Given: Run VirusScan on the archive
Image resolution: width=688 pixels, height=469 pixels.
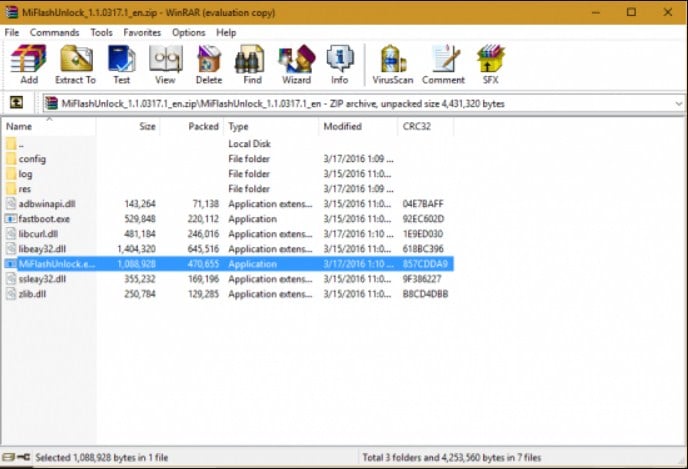Looking at the screenshot, I should point(393,64).
